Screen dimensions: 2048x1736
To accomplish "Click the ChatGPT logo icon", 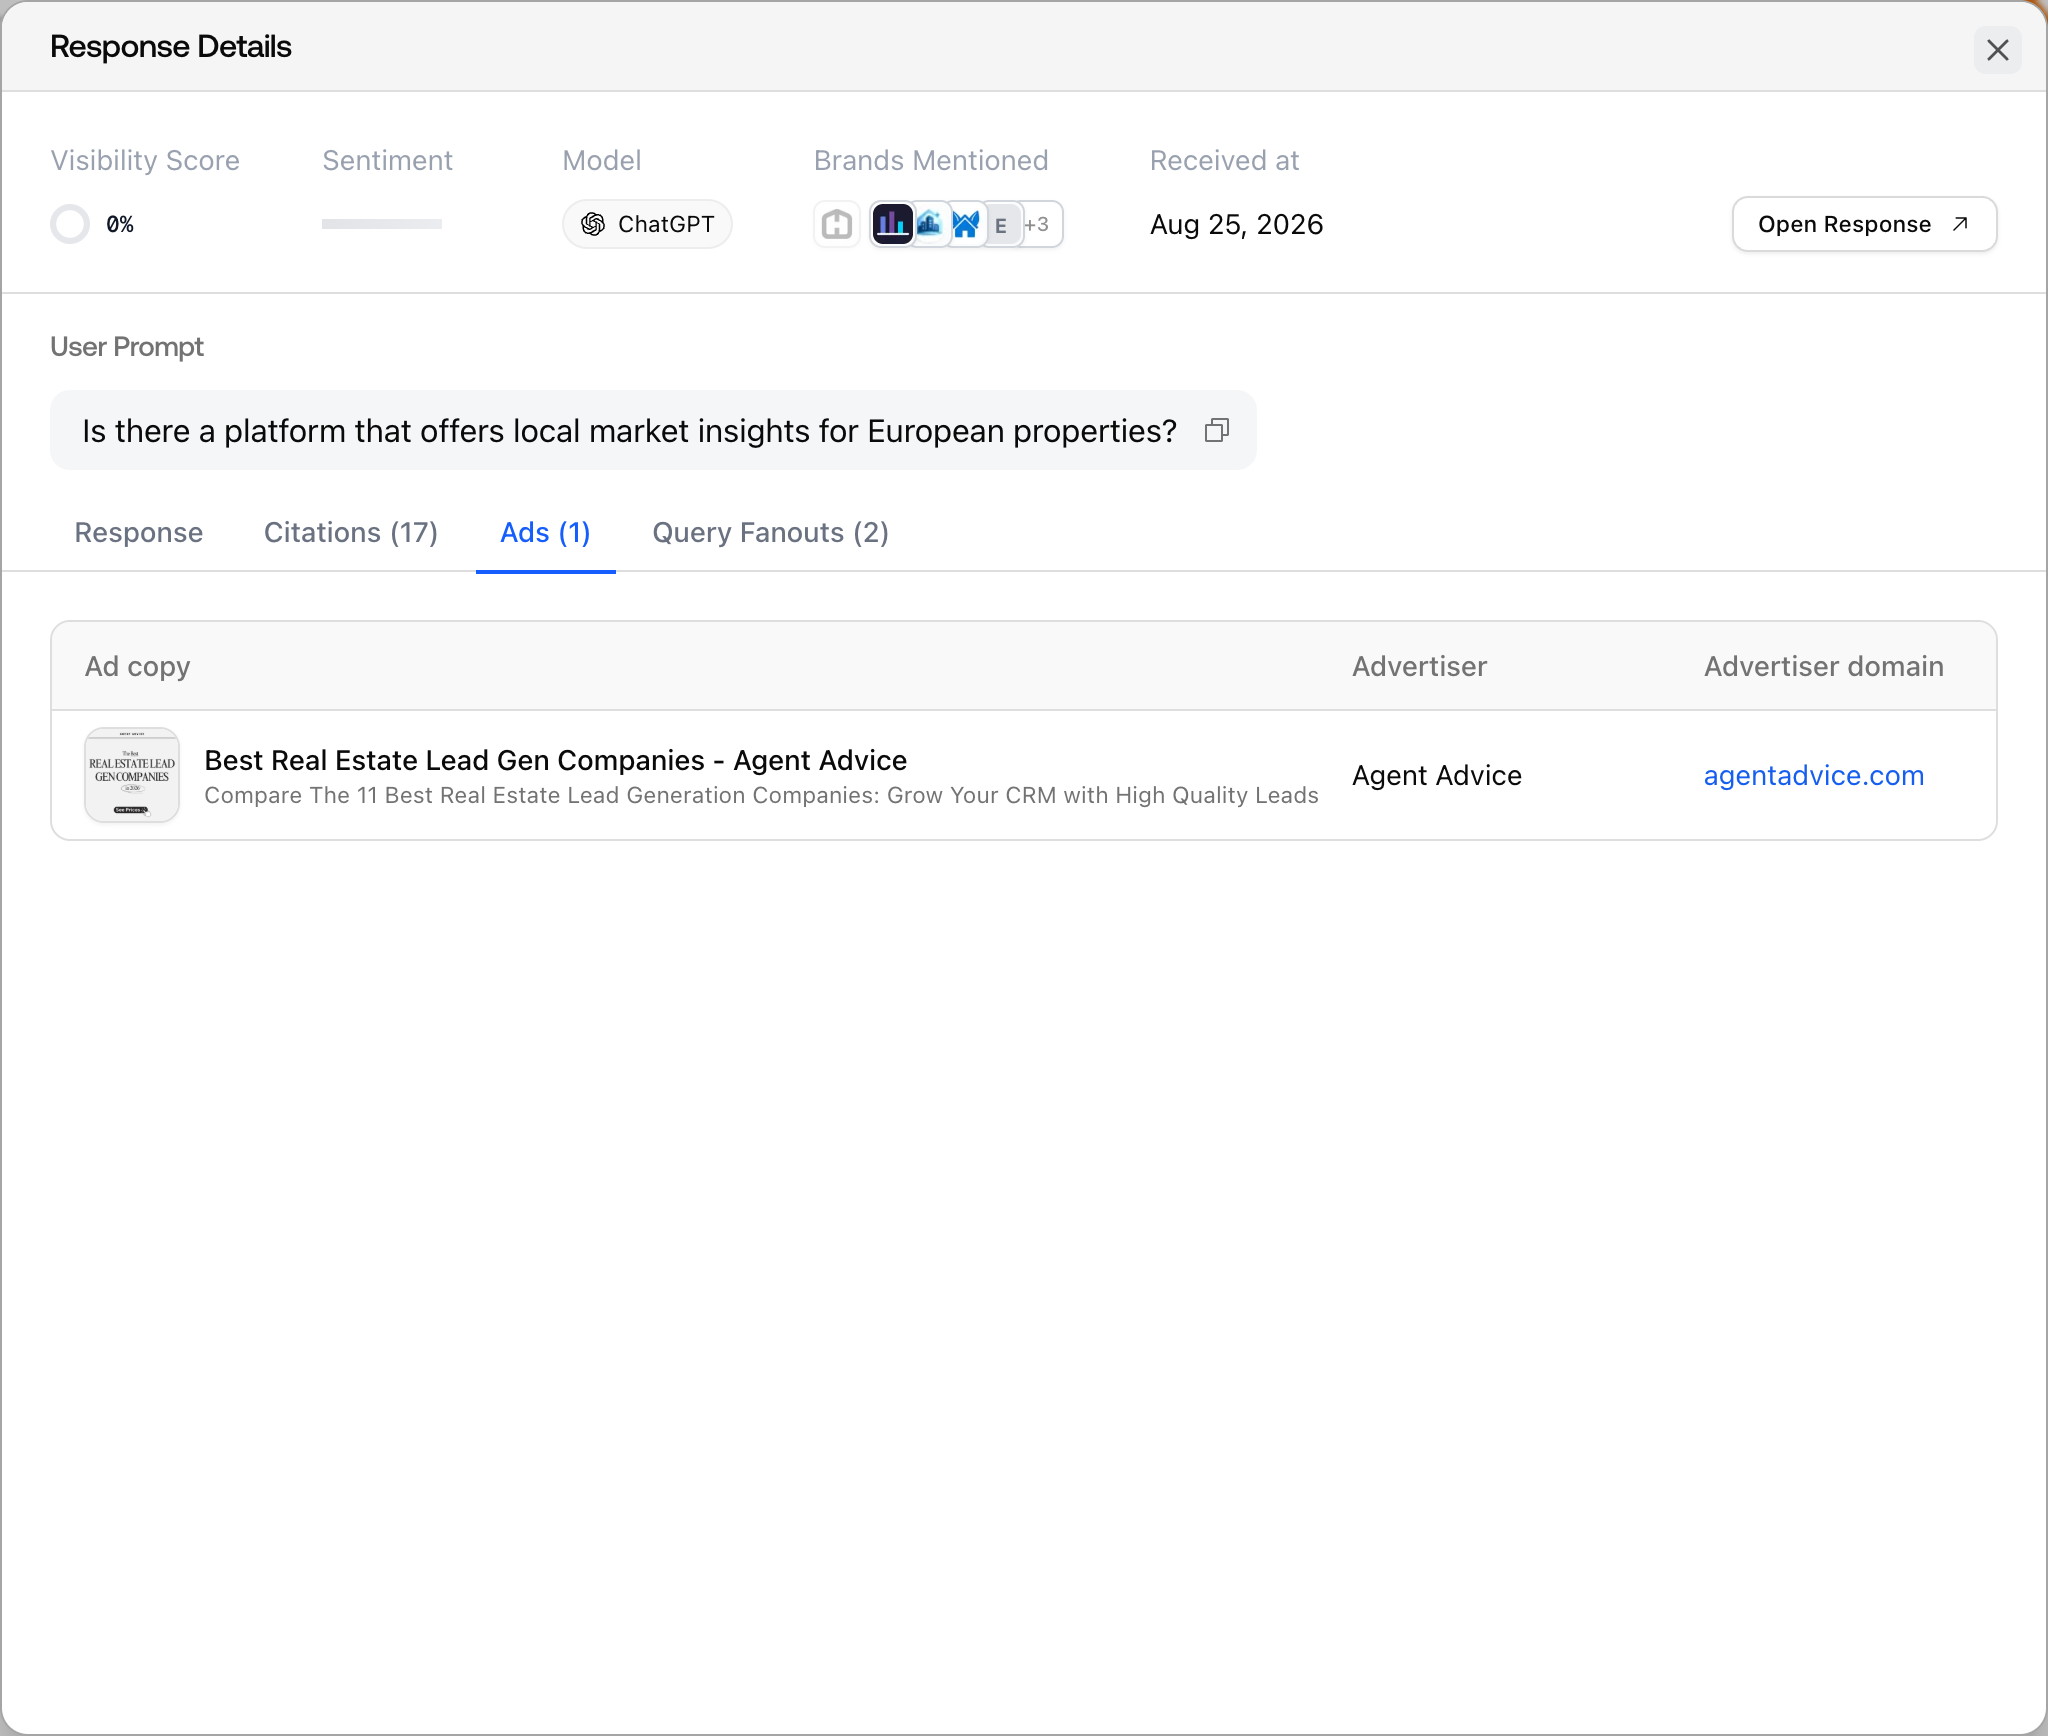I will pyautogui.click(x=593, y=224).
